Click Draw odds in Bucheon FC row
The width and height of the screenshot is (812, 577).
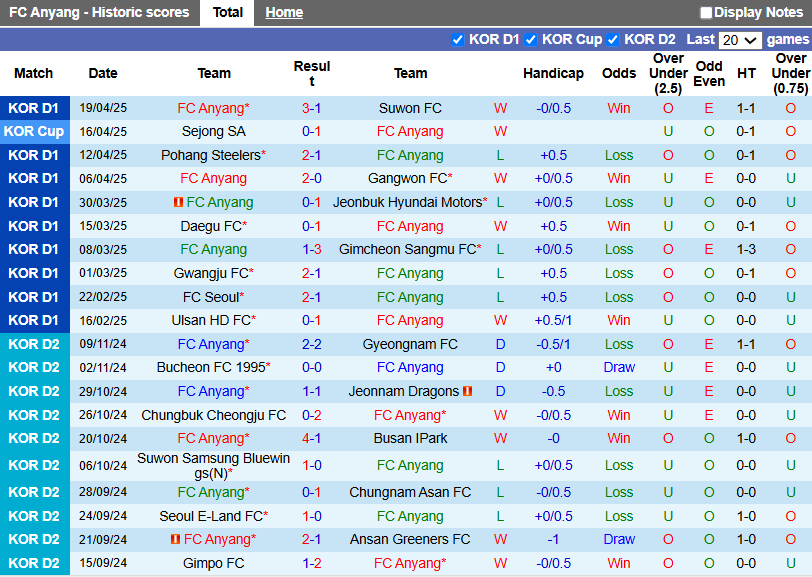tap(619, 368)
